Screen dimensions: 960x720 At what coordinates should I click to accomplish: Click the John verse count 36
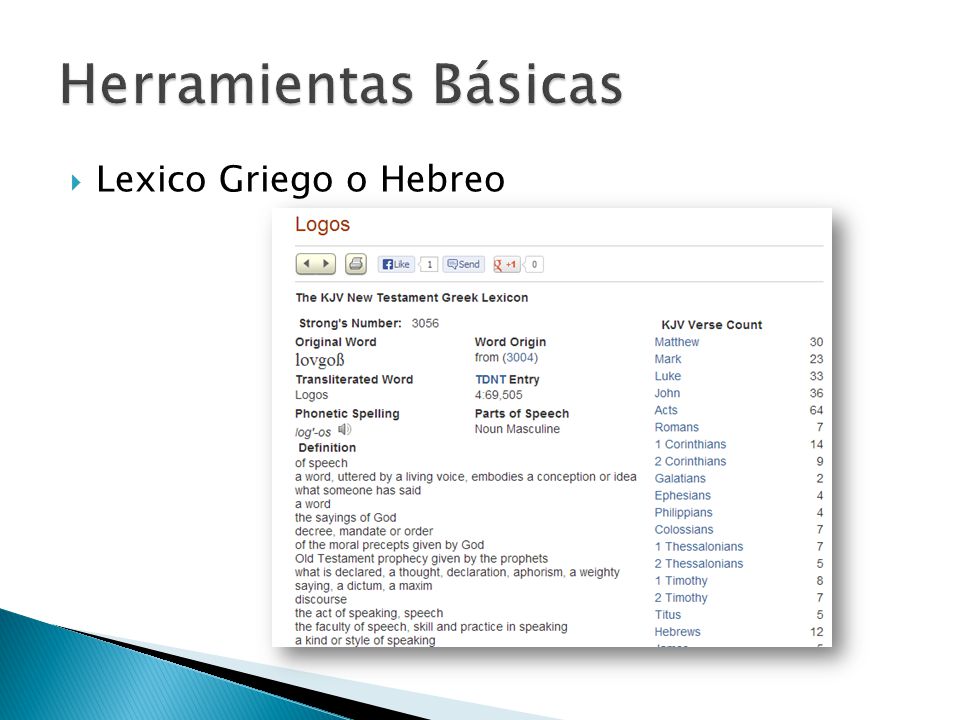point(816,393)
